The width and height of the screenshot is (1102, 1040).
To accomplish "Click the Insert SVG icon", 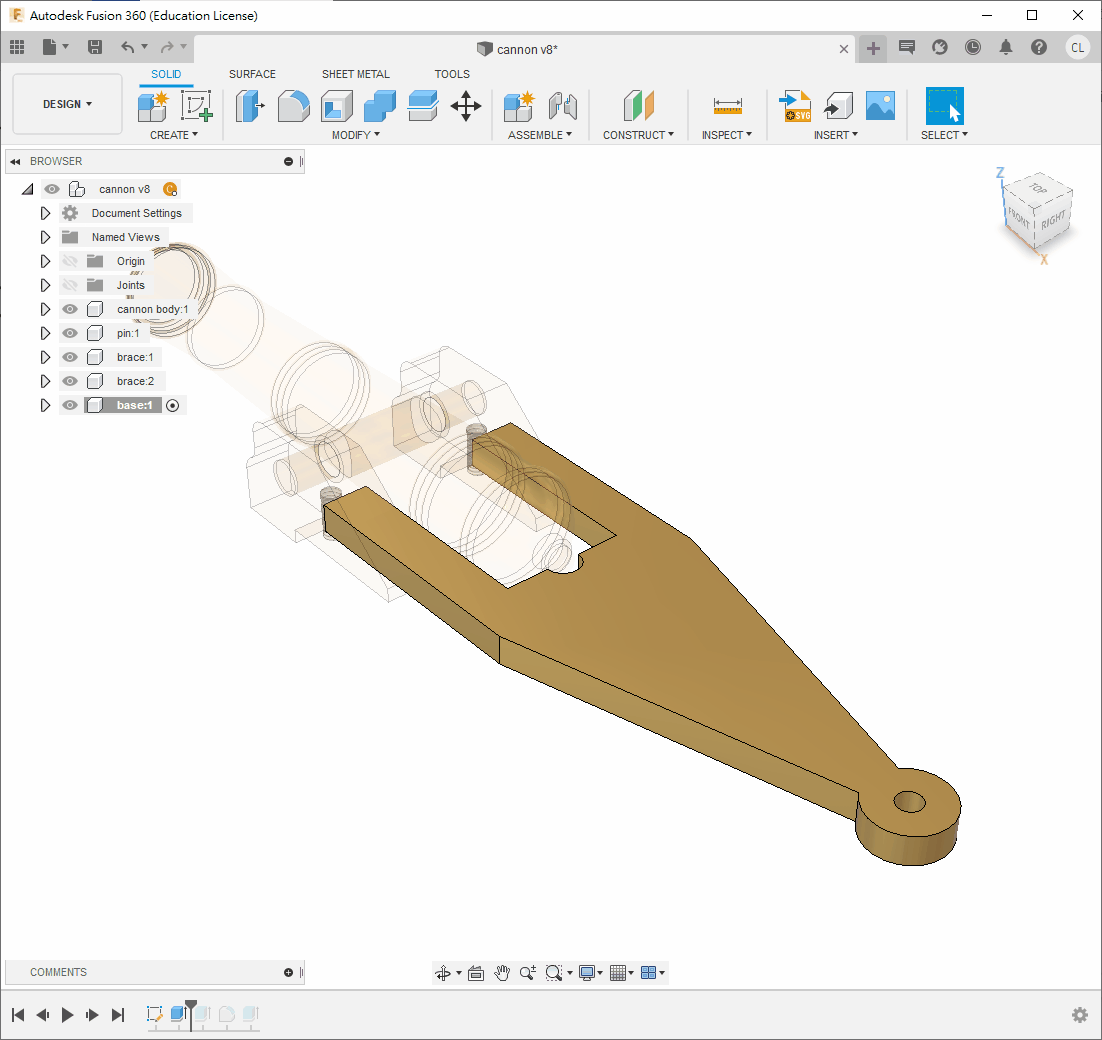I will 796,105.
